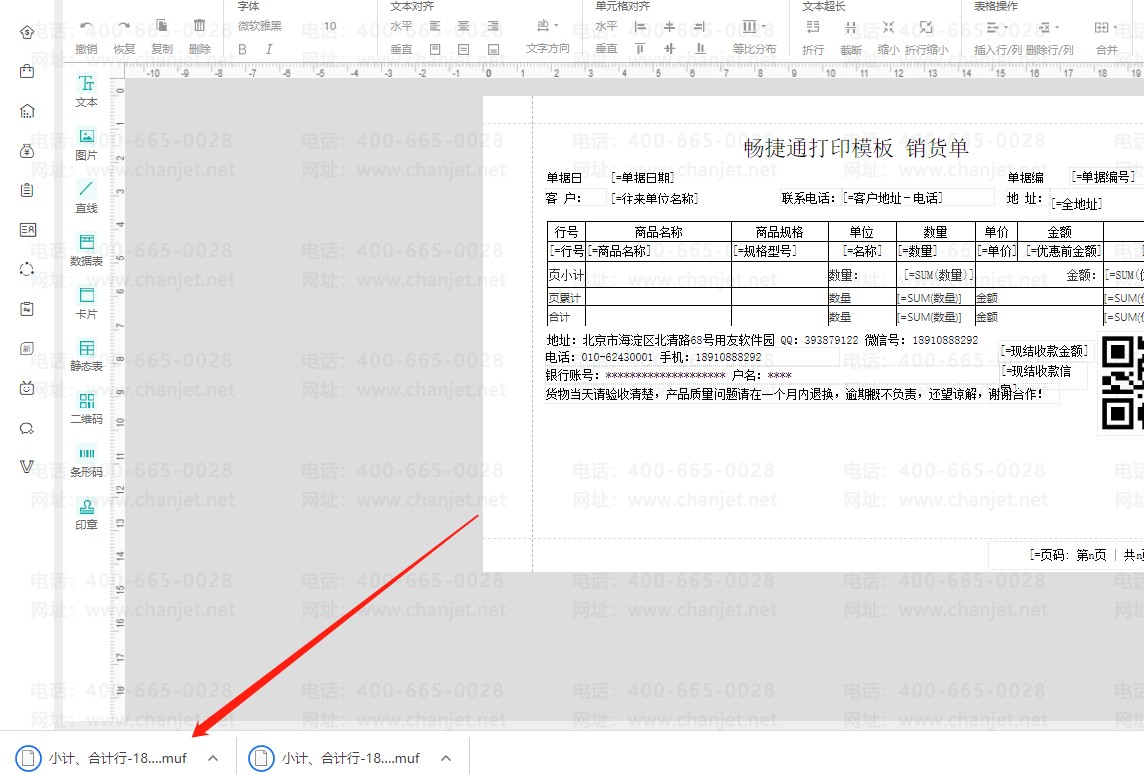This screenshot has height=774, width=1144.
Task: Select the 条形码 barcode tool
Action: click(x=86, y=461)
